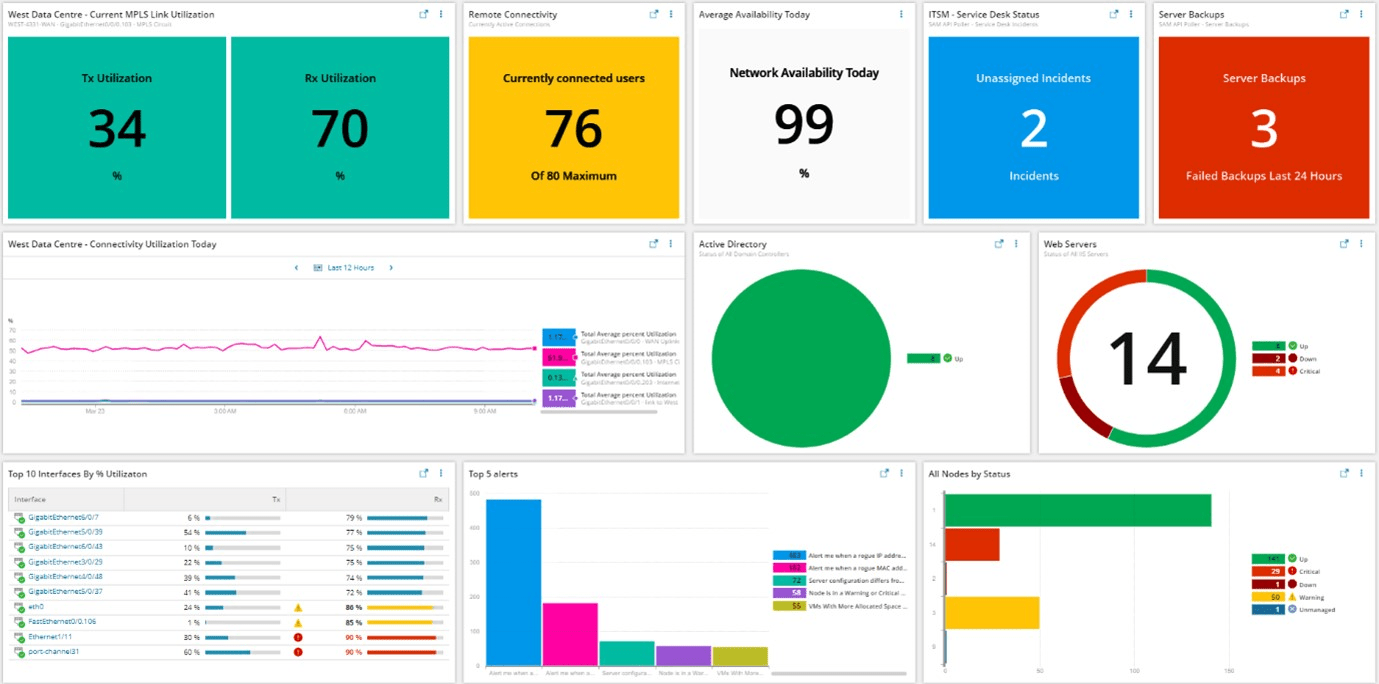Click the back chevron beside Last 12 Hours
This screenshot has width=1379, height=684.
tap(296, 267)
